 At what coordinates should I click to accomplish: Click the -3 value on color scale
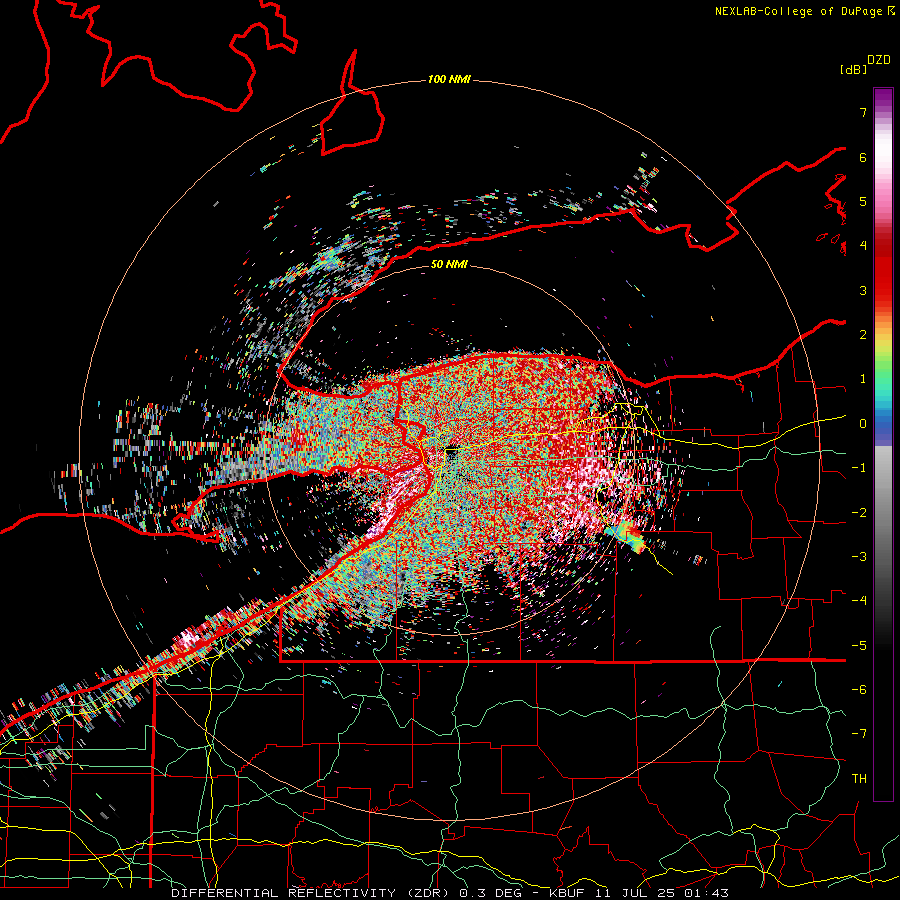click(859, 557)
